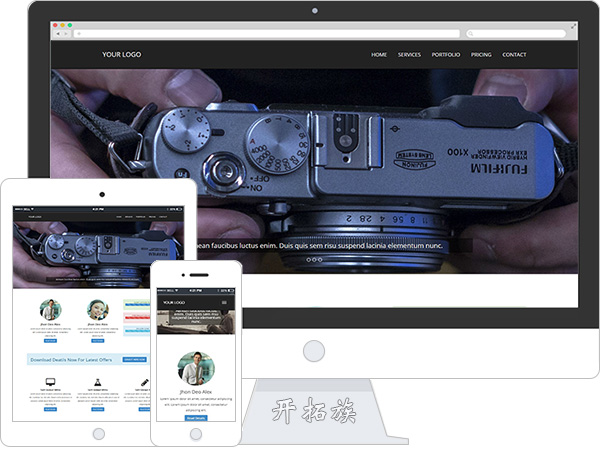Tap the flask icon on tablet services
This screenshot has width=600, height=450.
(98, 382)
